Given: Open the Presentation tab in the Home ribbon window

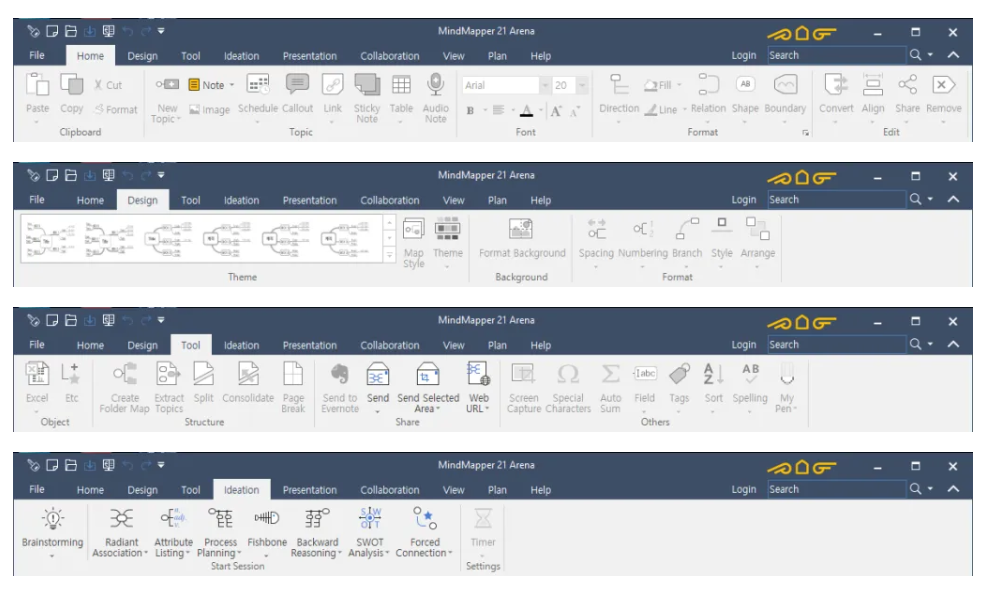Looking at the screenshot, I should pyautogui.click(x=309, y=56).
